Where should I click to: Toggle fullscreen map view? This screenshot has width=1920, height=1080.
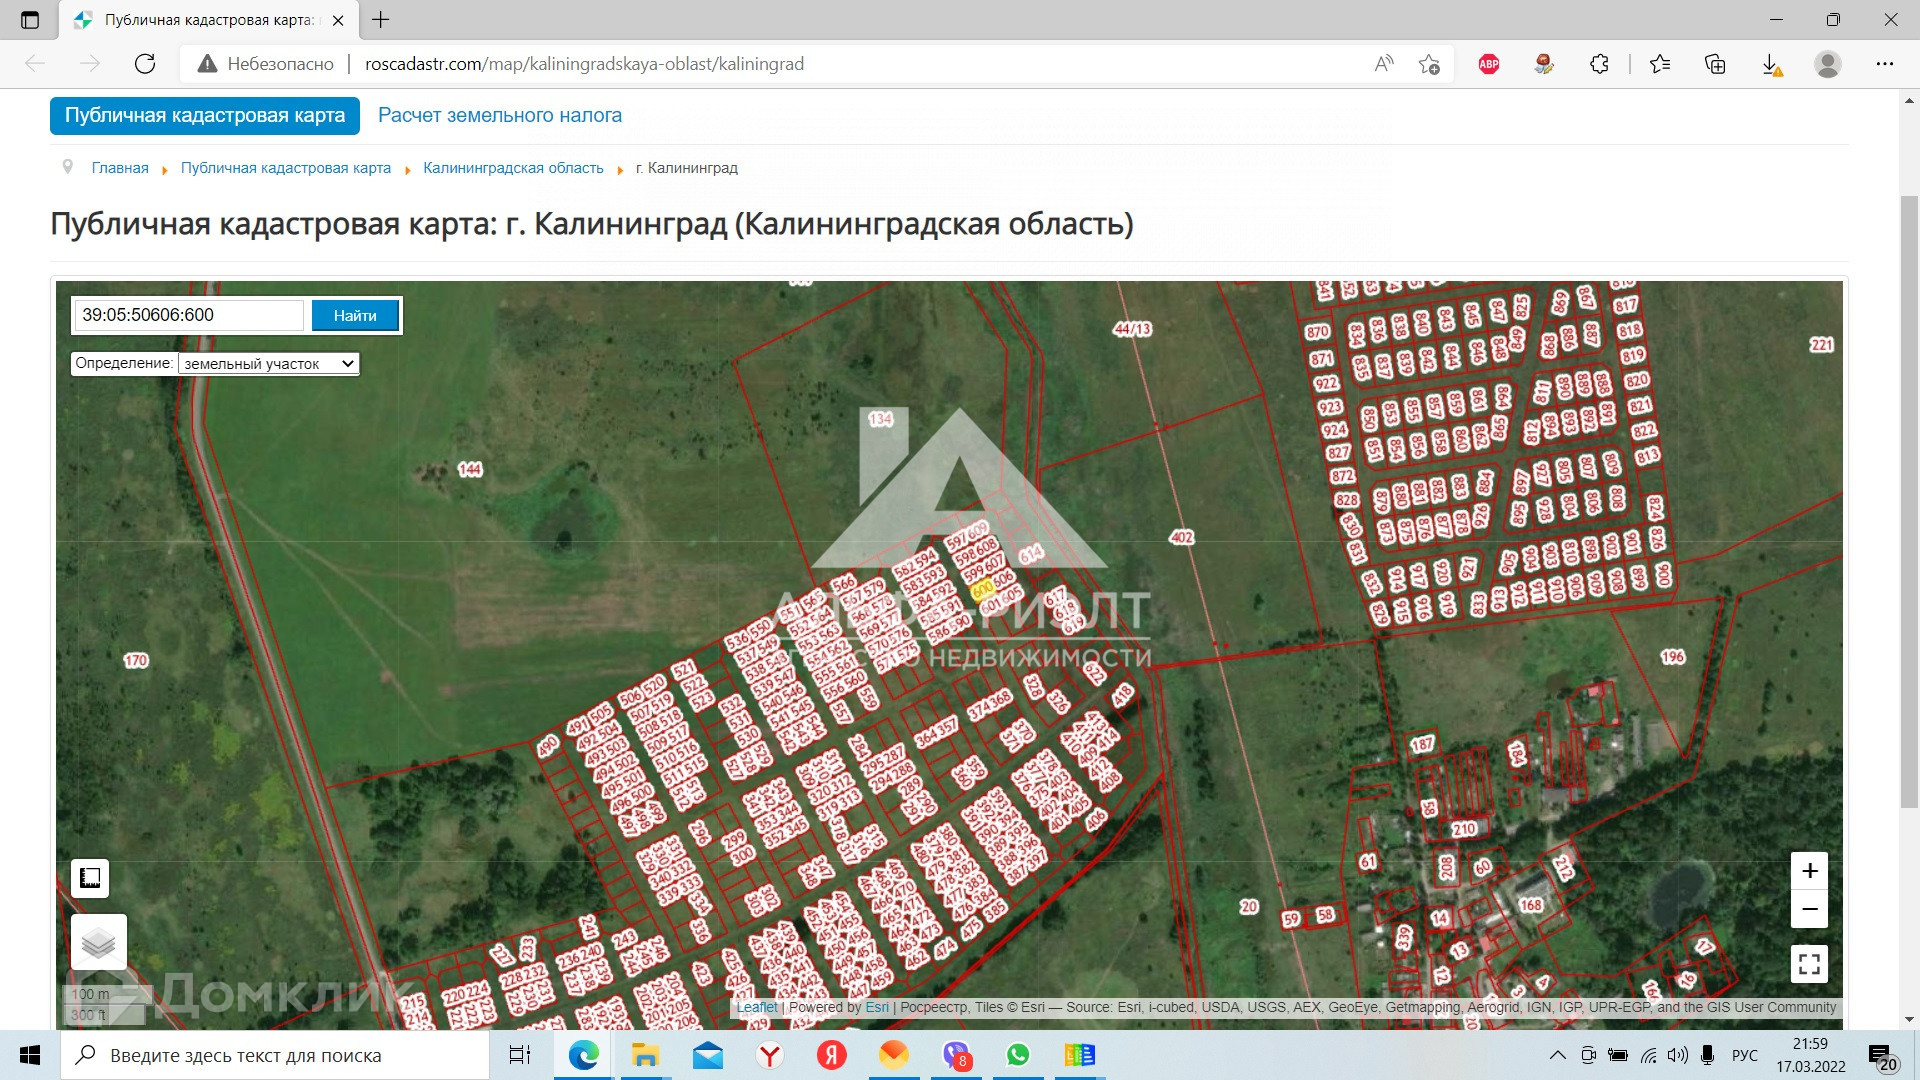tap(1809, 964)
